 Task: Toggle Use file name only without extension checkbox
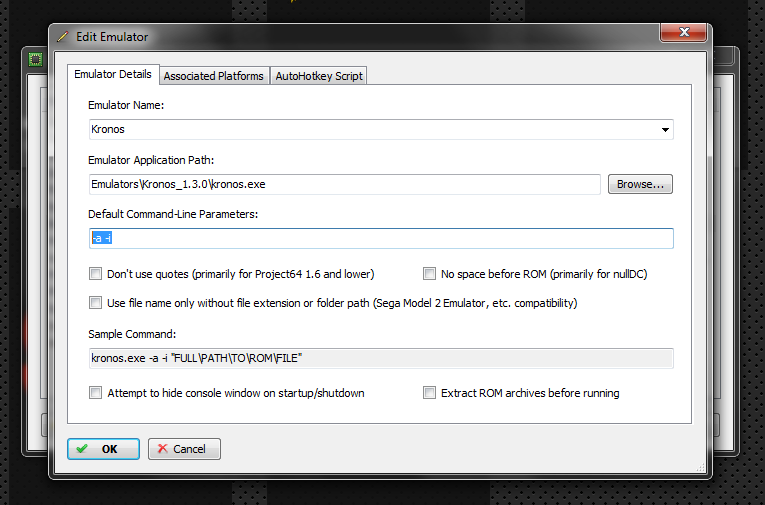[96, 303]
